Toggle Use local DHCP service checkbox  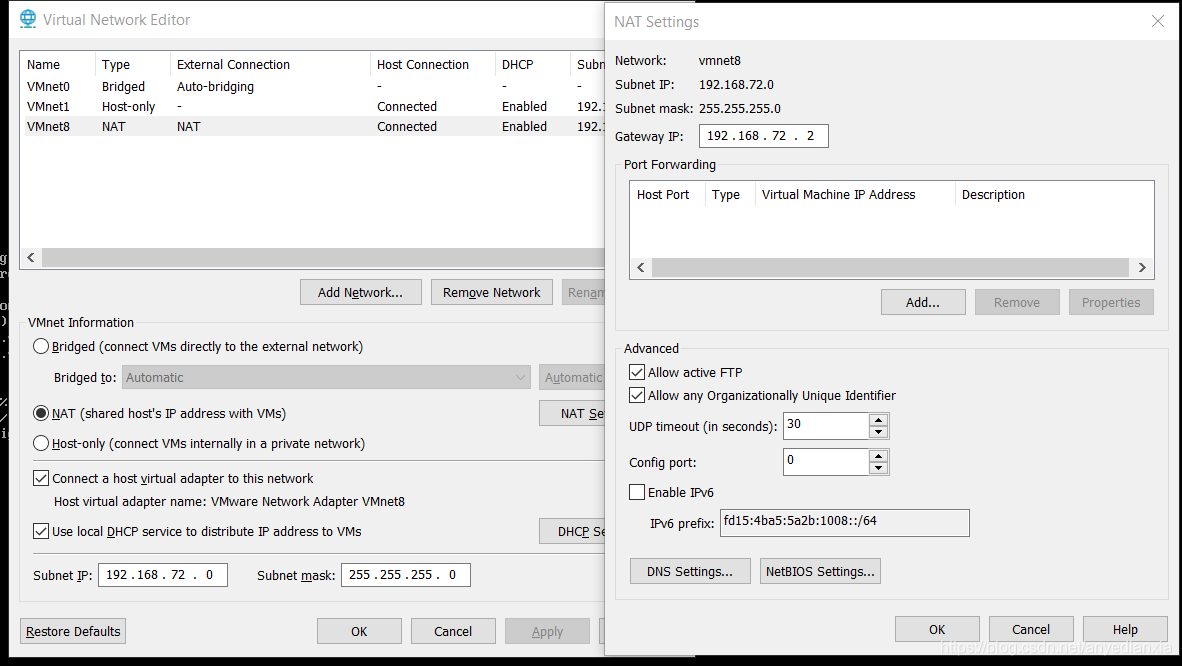41,531
